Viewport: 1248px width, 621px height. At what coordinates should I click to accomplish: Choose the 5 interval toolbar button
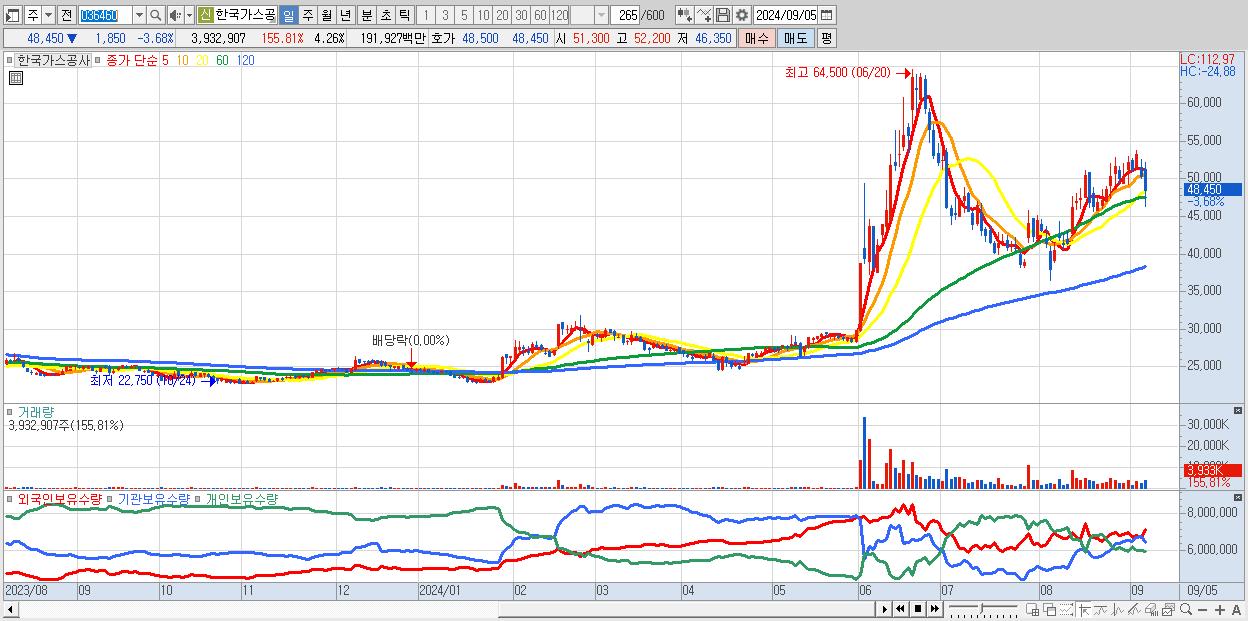click(464, 15)
